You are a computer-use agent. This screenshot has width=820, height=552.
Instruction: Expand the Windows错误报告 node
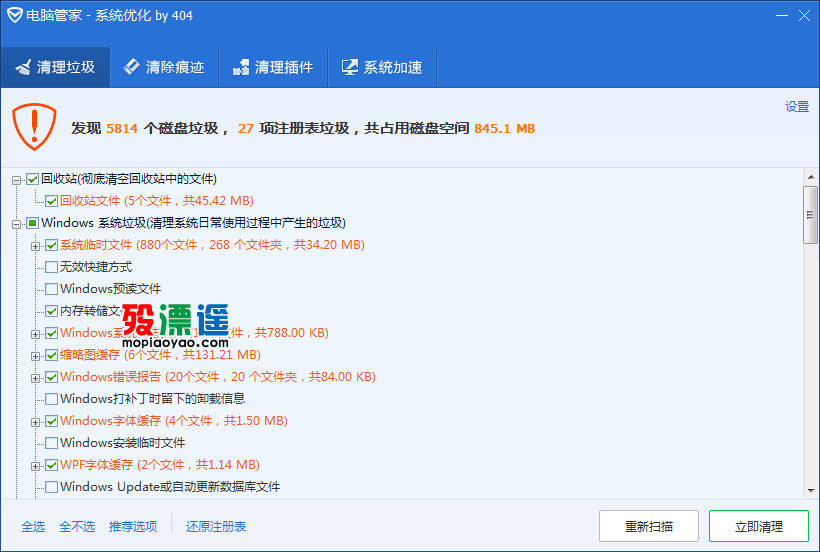point(35,378)
